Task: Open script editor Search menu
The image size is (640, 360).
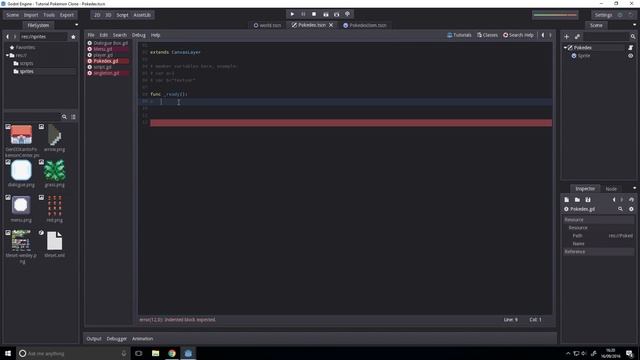Action: [120, 35]
